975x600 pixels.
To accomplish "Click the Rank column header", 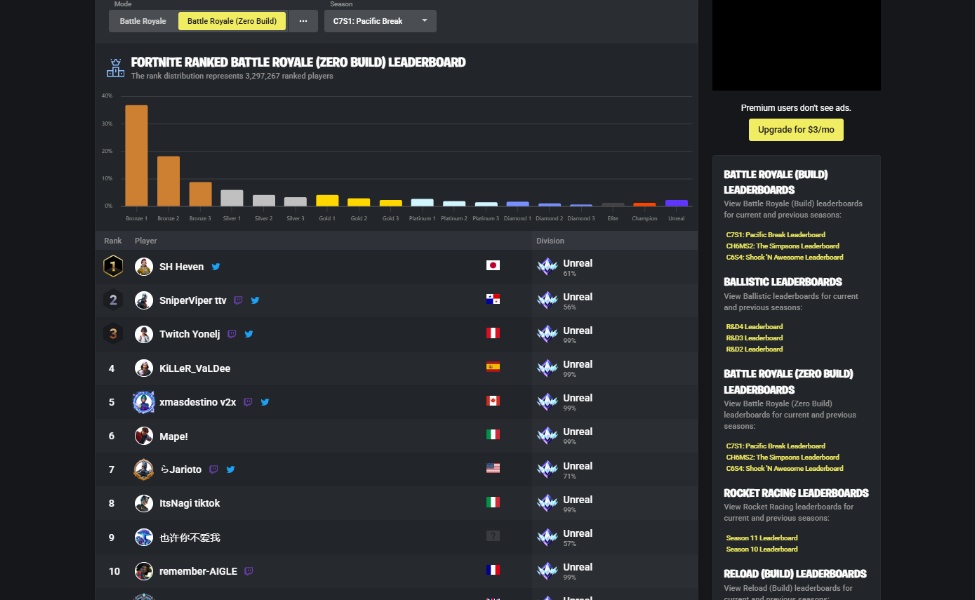I will [113, 241].
